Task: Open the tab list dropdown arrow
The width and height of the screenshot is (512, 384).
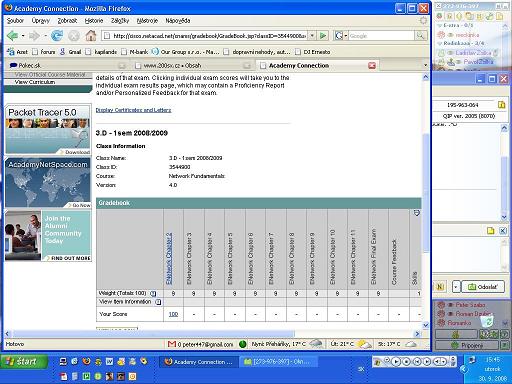Action: pyautogui.click(x=425, y=65)
